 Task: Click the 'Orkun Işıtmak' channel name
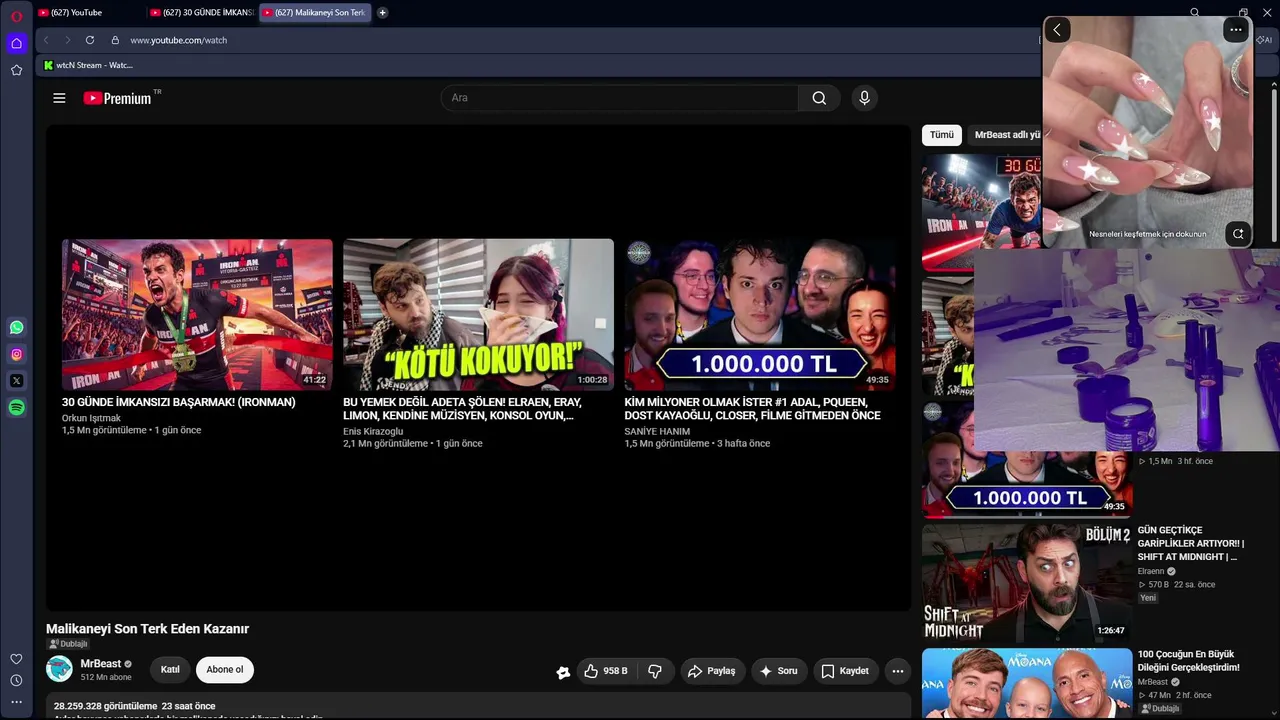(x=91, y=418)
